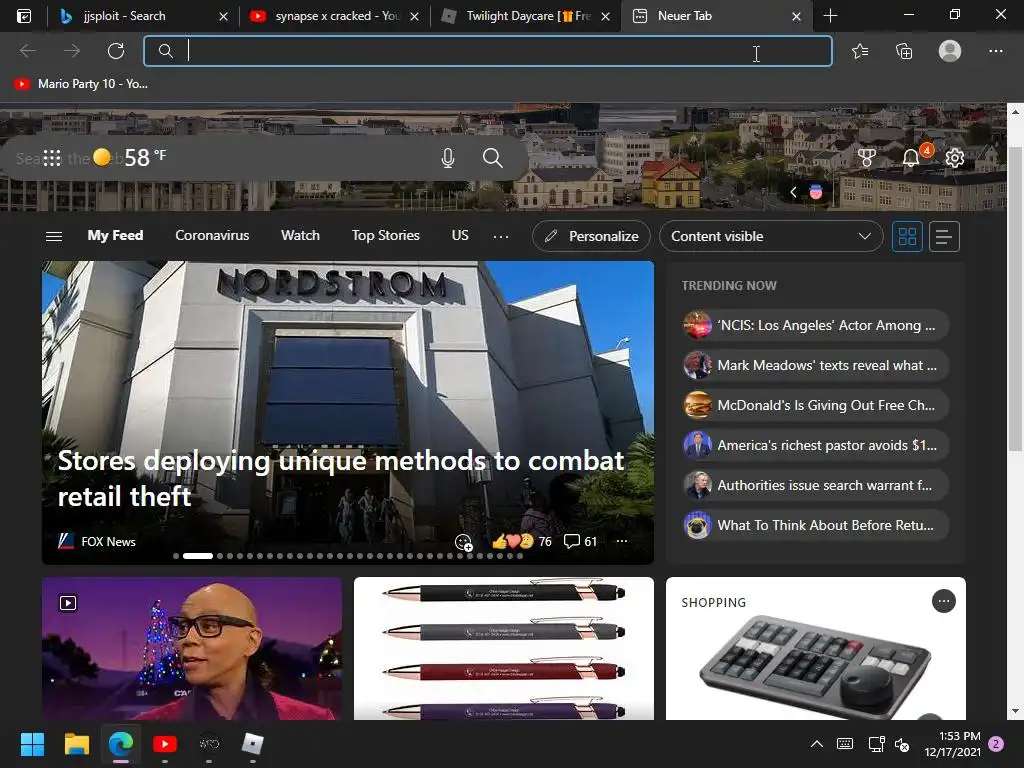
Task: Switch feed to list view layout
Action: coord(944,236)
